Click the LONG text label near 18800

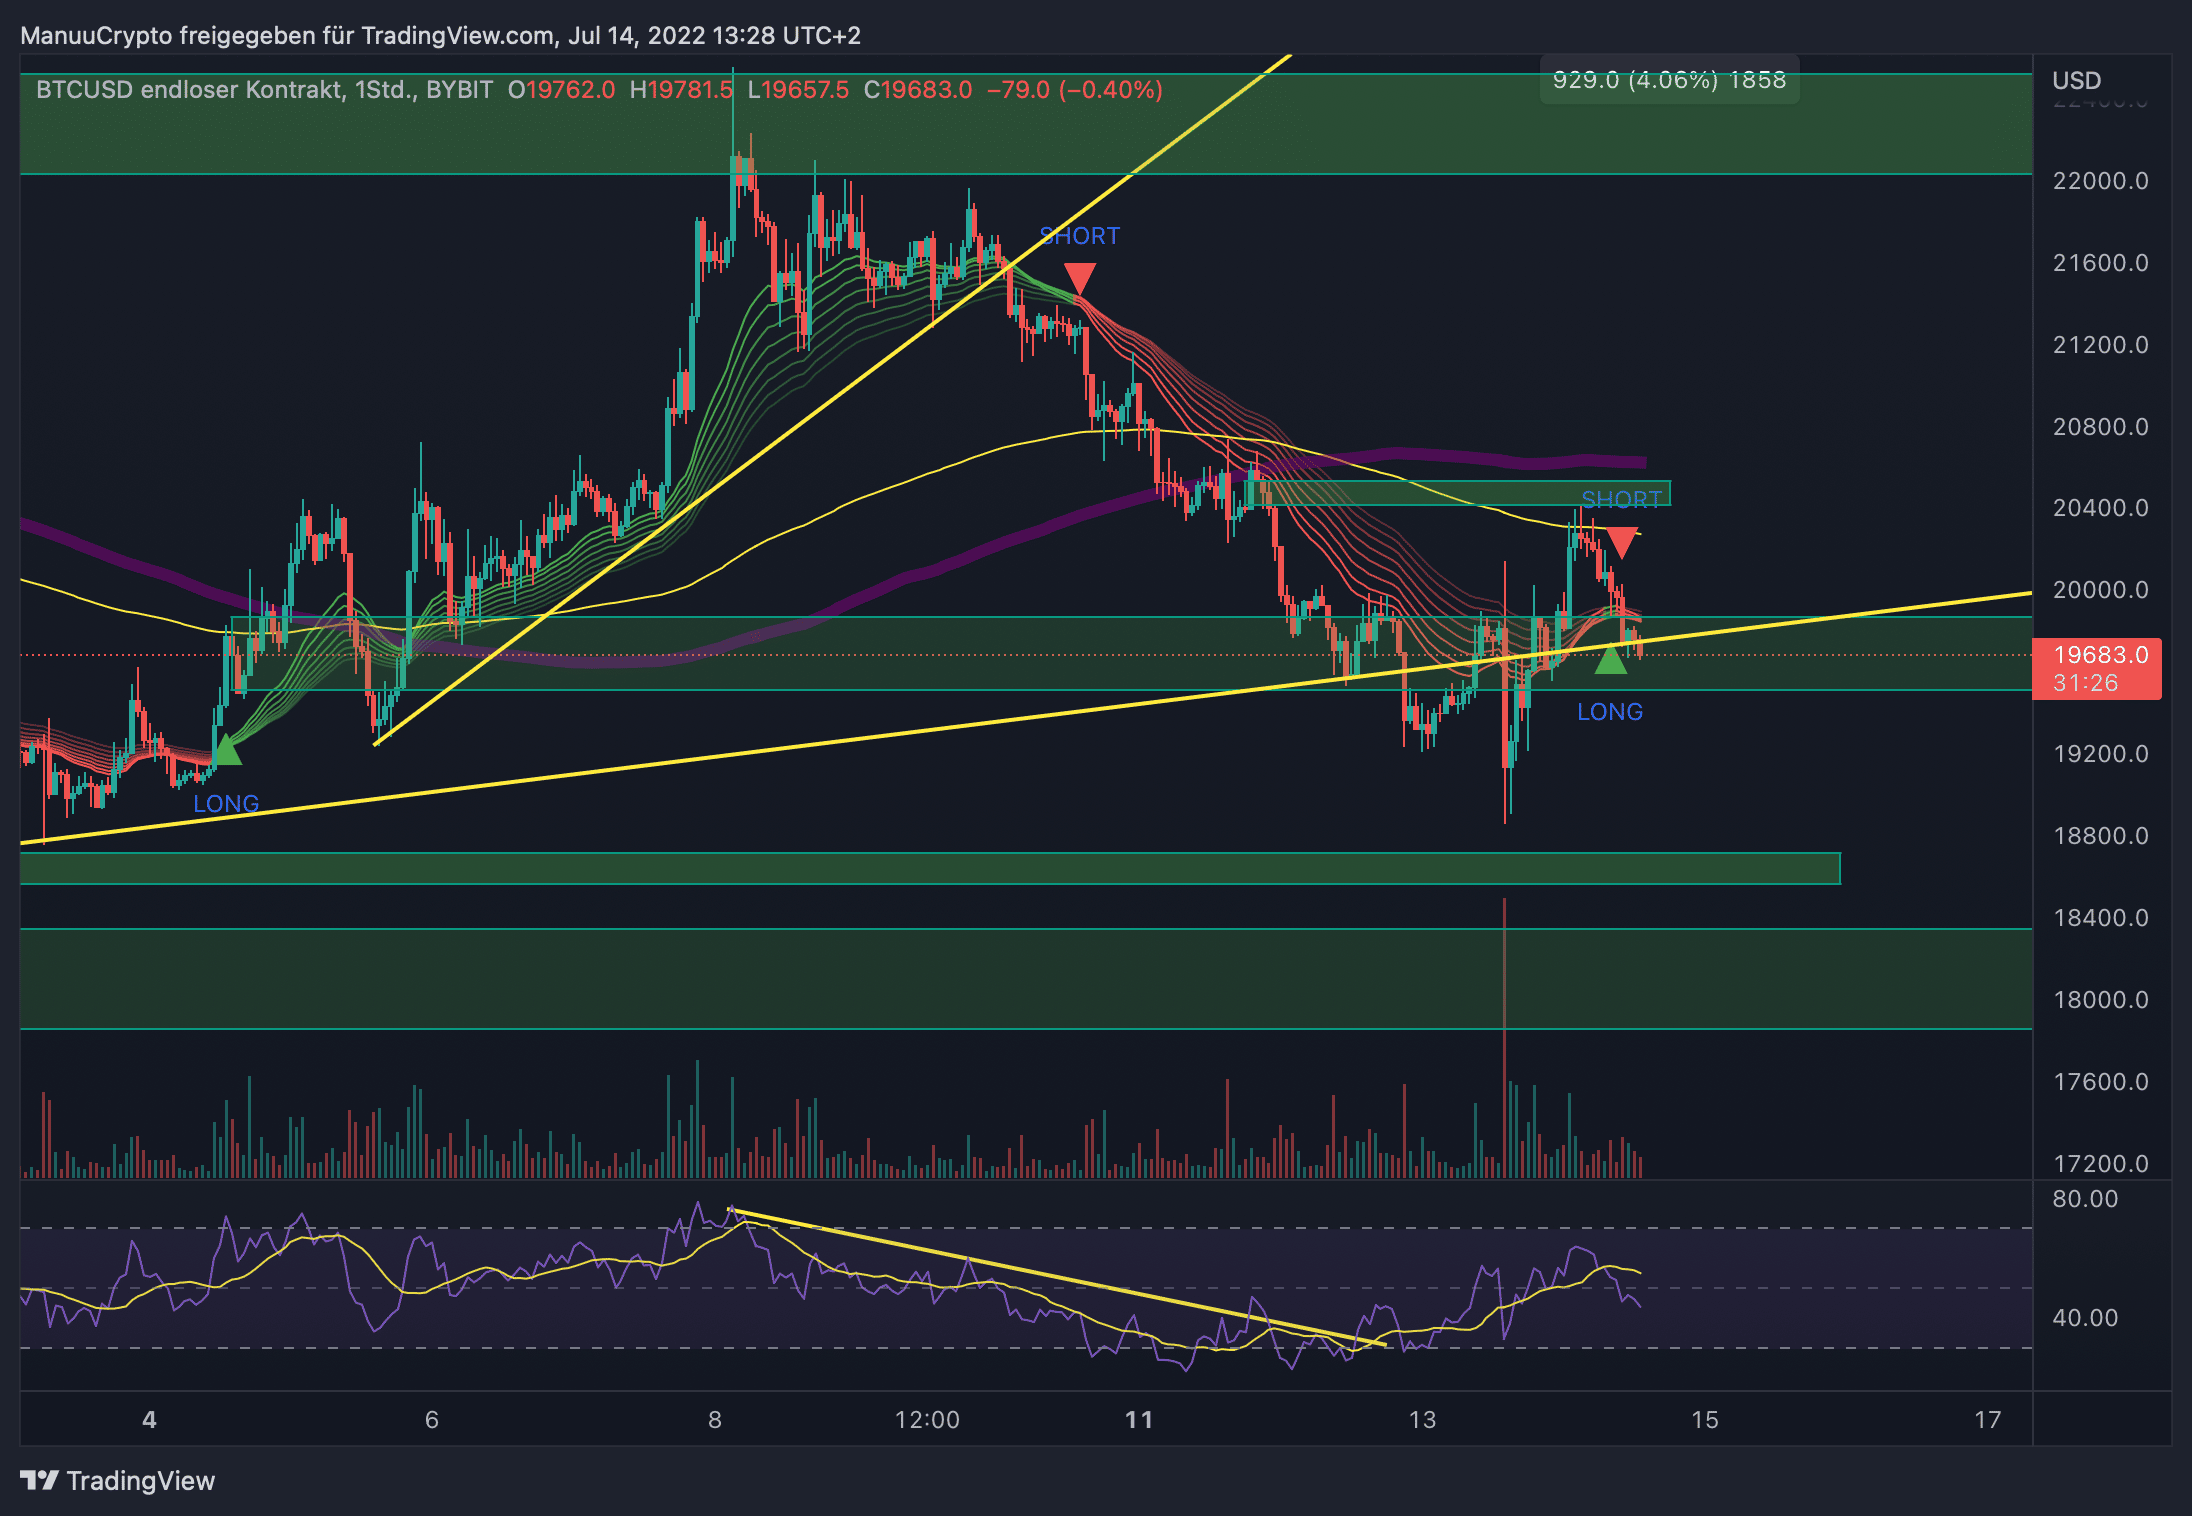226,804
